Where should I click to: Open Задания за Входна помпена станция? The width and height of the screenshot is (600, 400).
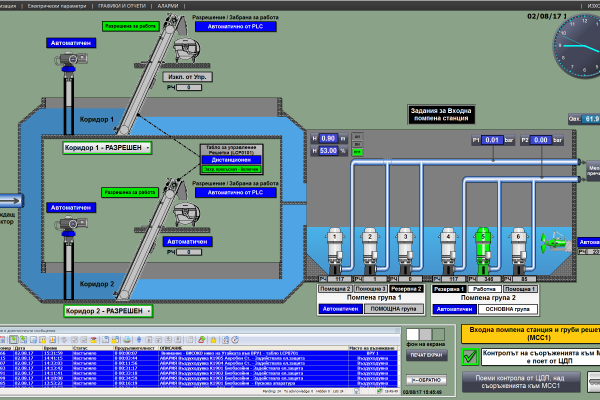(441, 114)
